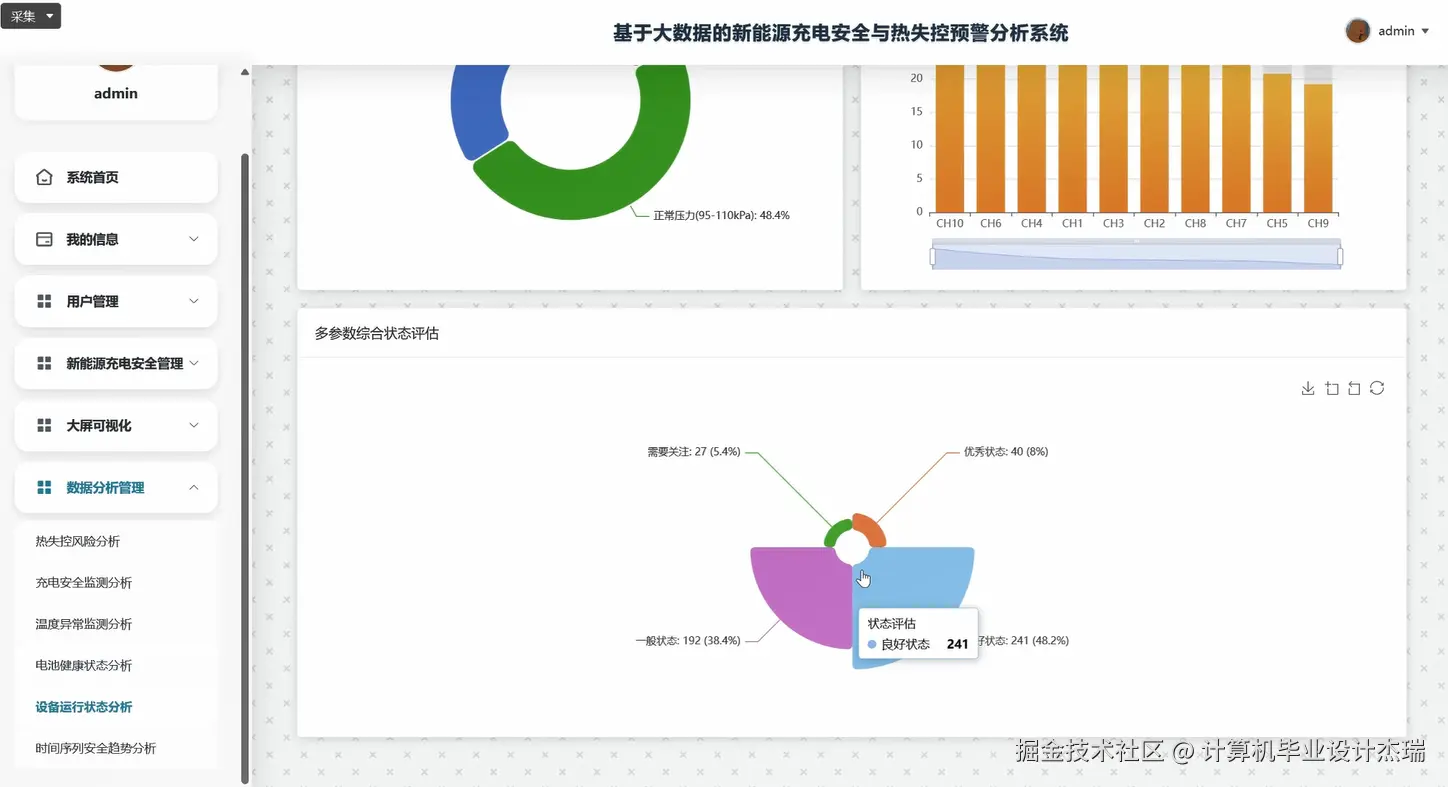Click the orange 优秀状态 pie slice
The width and height of the screenshot is (1448, 787).
(869, 530)
